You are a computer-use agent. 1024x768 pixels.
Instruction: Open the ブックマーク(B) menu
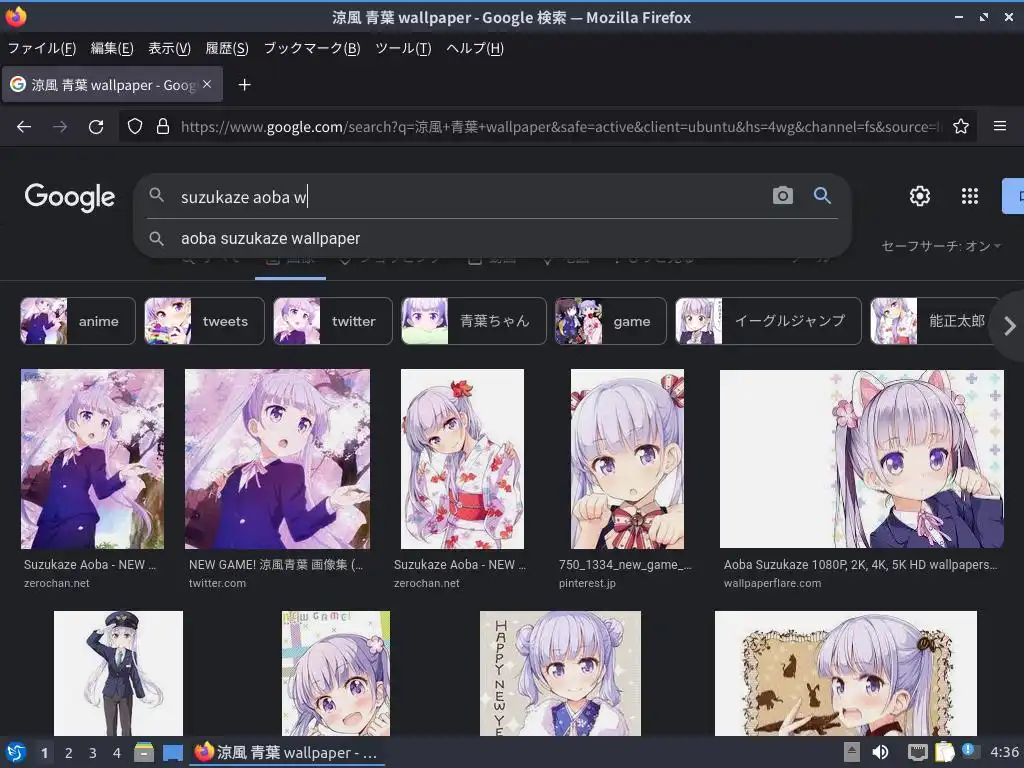tap(312, 48)
